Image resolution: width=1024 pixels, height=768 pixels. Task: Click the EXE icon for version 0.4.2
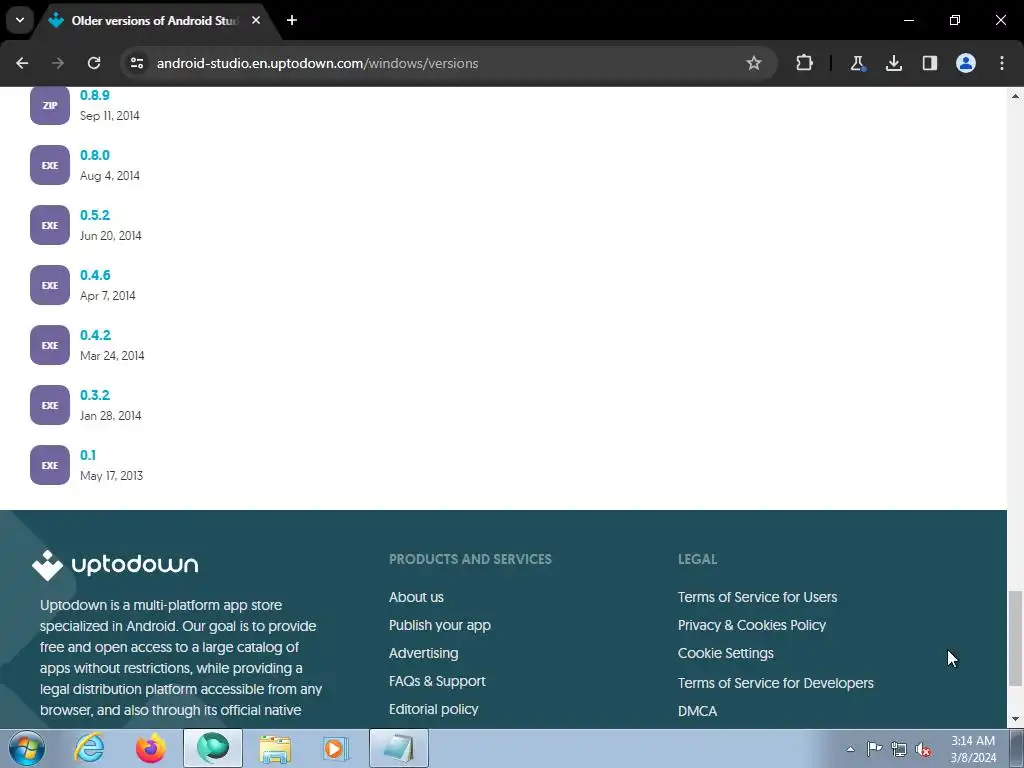tap(50, 345)
